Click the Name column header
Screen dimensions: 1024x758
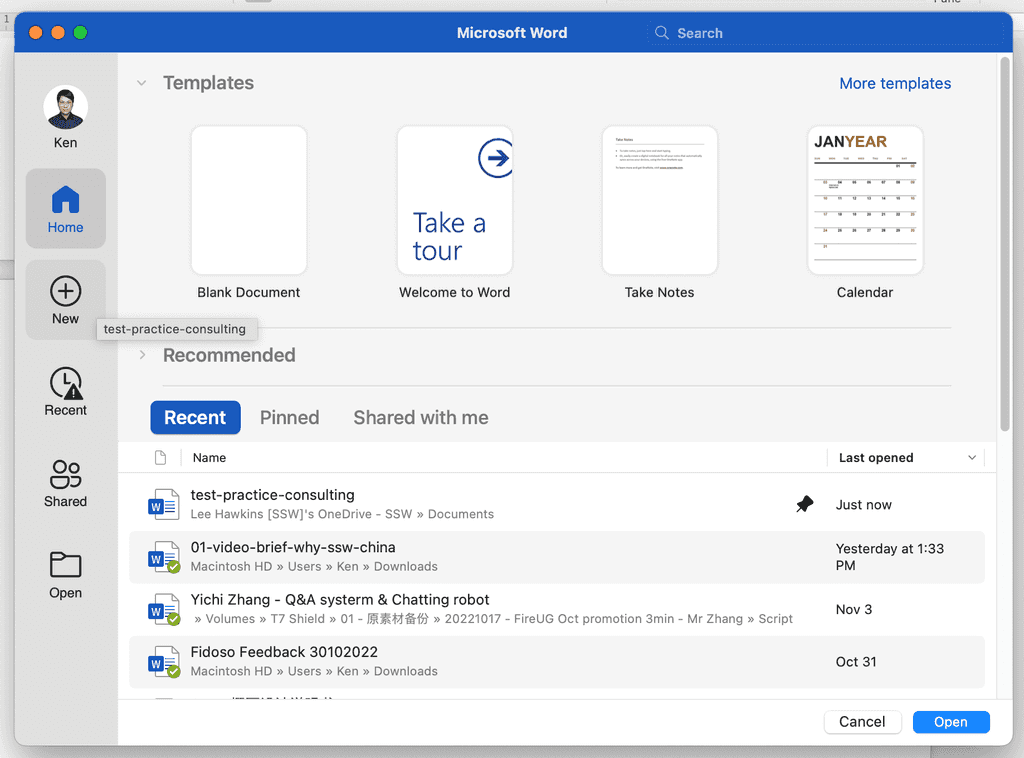pos(209,457)
